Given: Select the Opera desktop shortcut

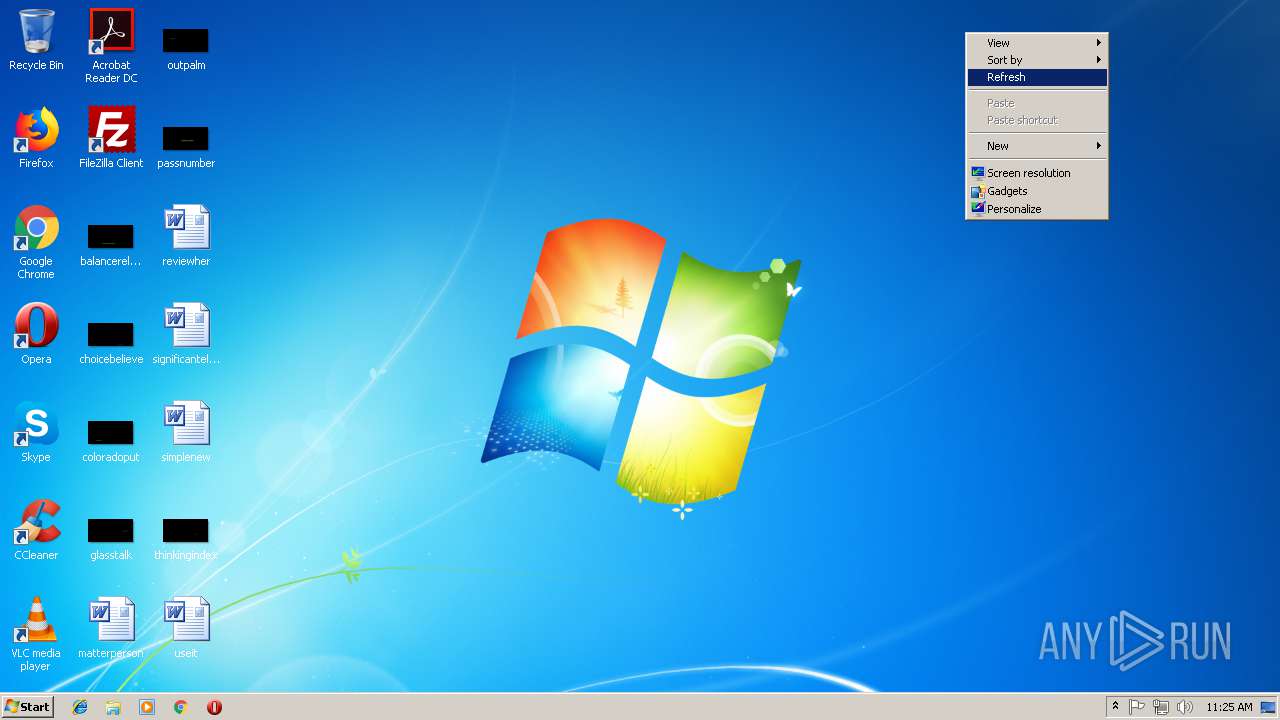Looking at the screenshot, I should pos(36,334).
